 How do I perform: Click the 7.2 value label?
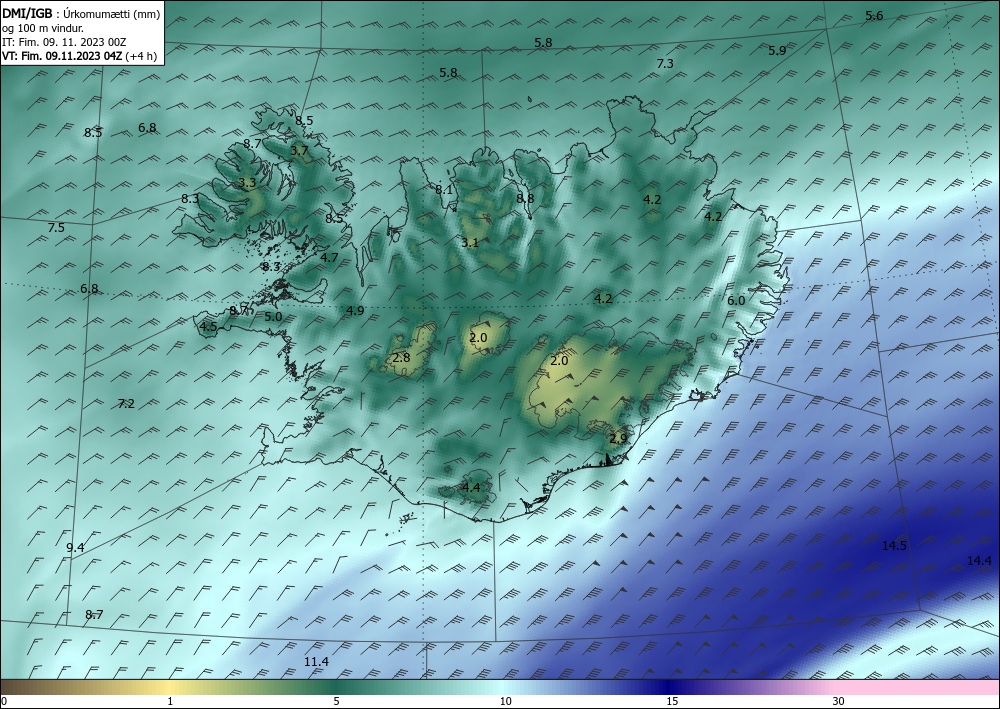[126, 404]
